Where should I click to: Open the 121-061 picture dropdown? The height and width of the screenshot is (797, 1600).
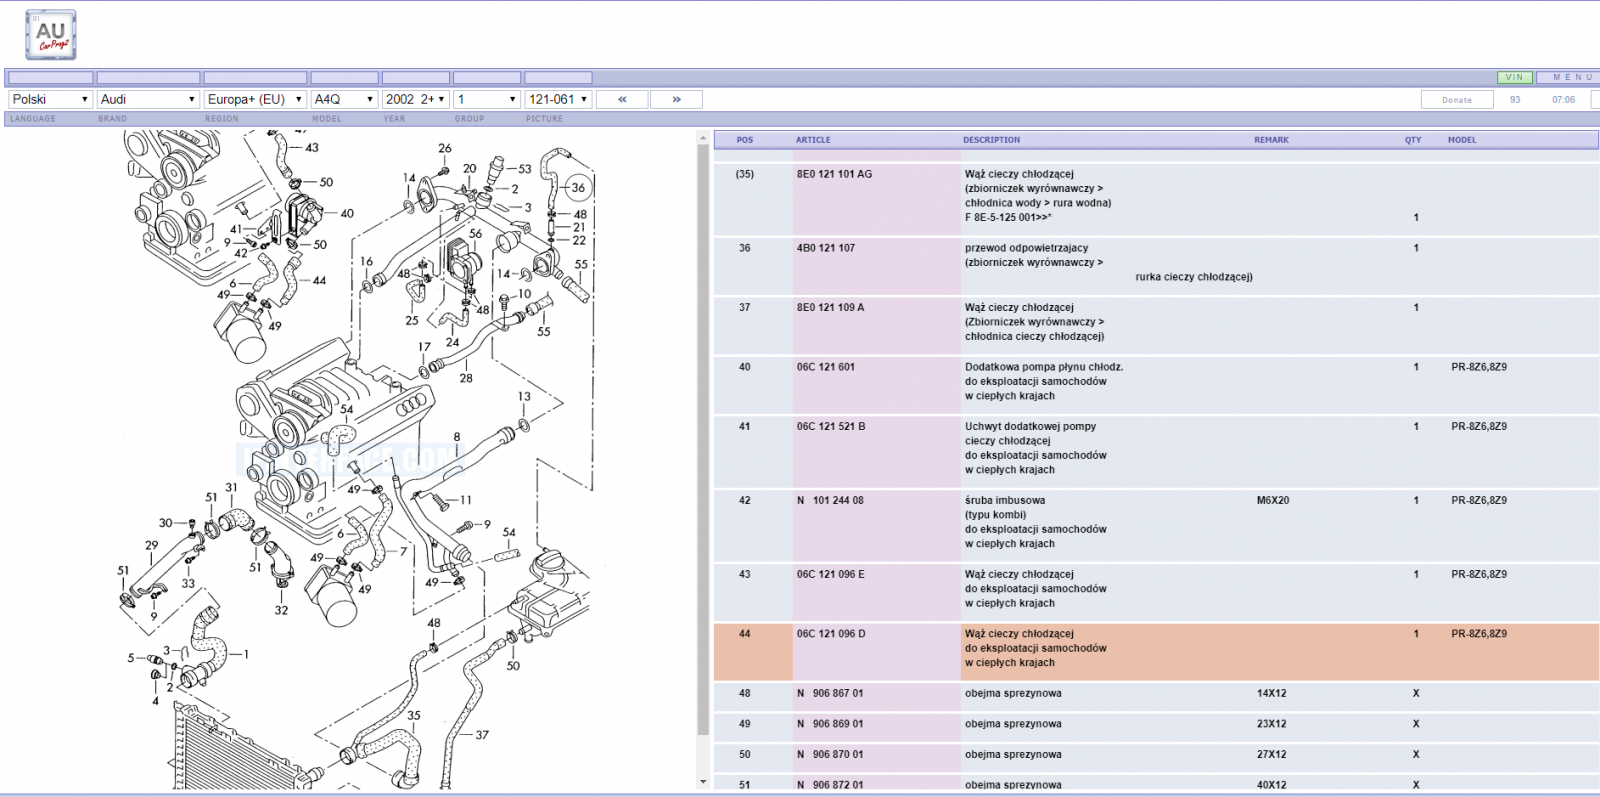(558, 99)
